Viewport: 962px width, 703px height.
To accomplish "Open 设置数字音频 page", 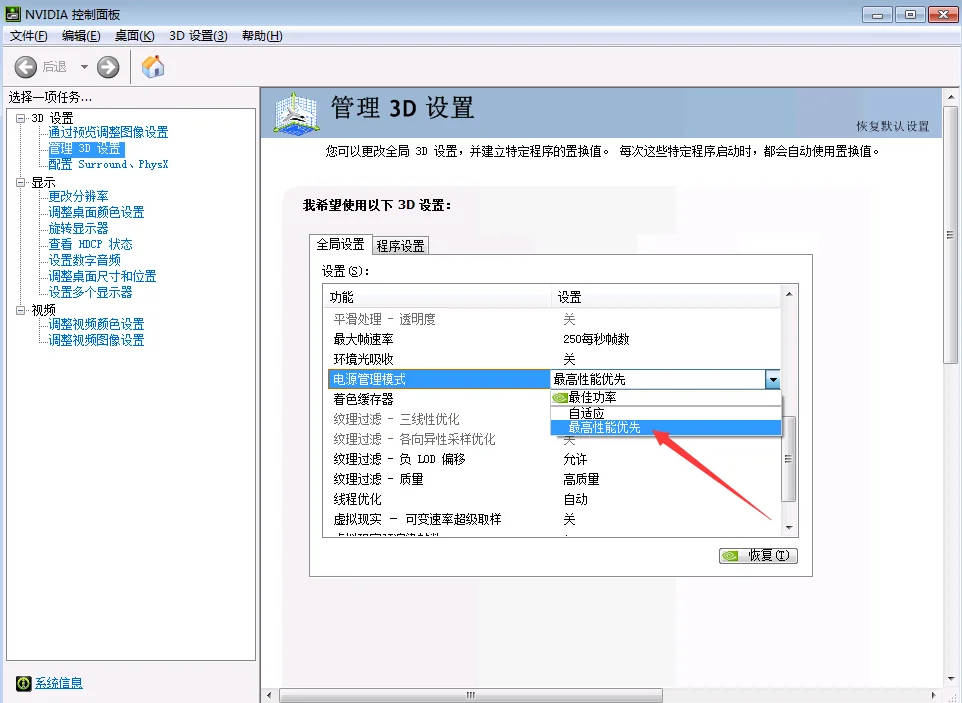I will (x=85, y=260).
